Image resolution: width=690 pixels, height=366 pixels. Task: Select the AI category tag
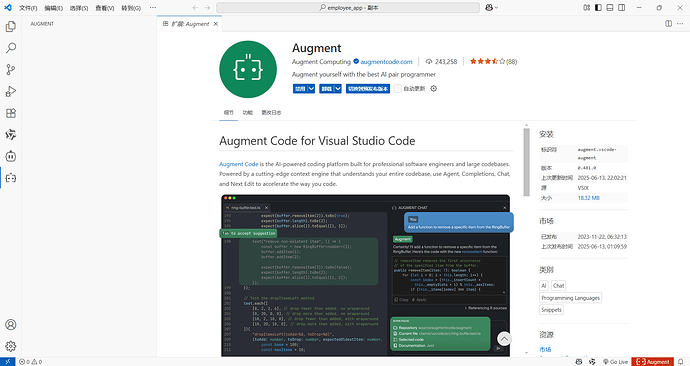click(x=544, y=285)
